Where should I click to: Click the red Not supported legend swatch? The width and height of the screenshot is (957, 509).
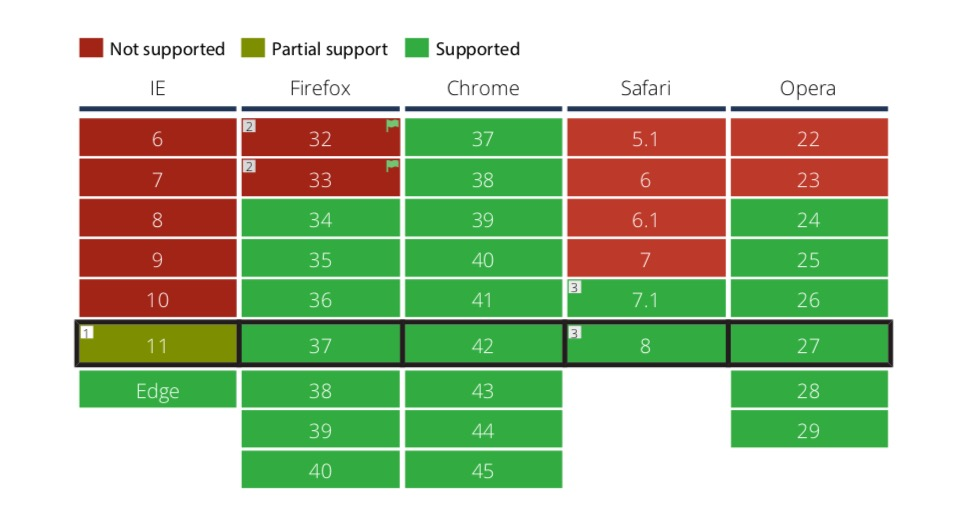(91, 48)
